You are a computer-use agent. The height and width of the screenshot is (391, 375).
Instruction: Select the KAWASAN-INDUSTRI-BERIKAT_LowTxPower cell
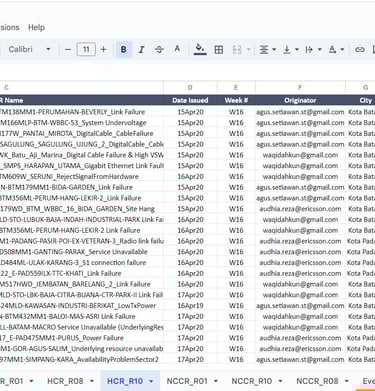[82, 305]
